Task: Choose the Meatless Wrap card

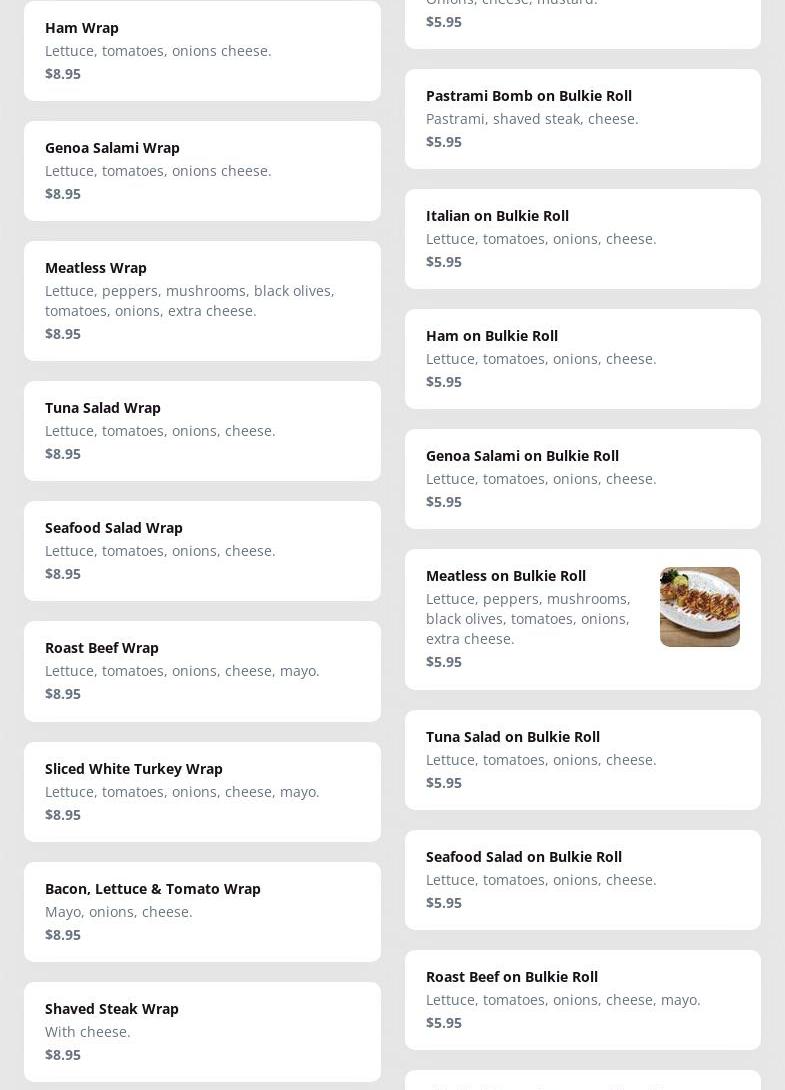Action: pos(202,300)
